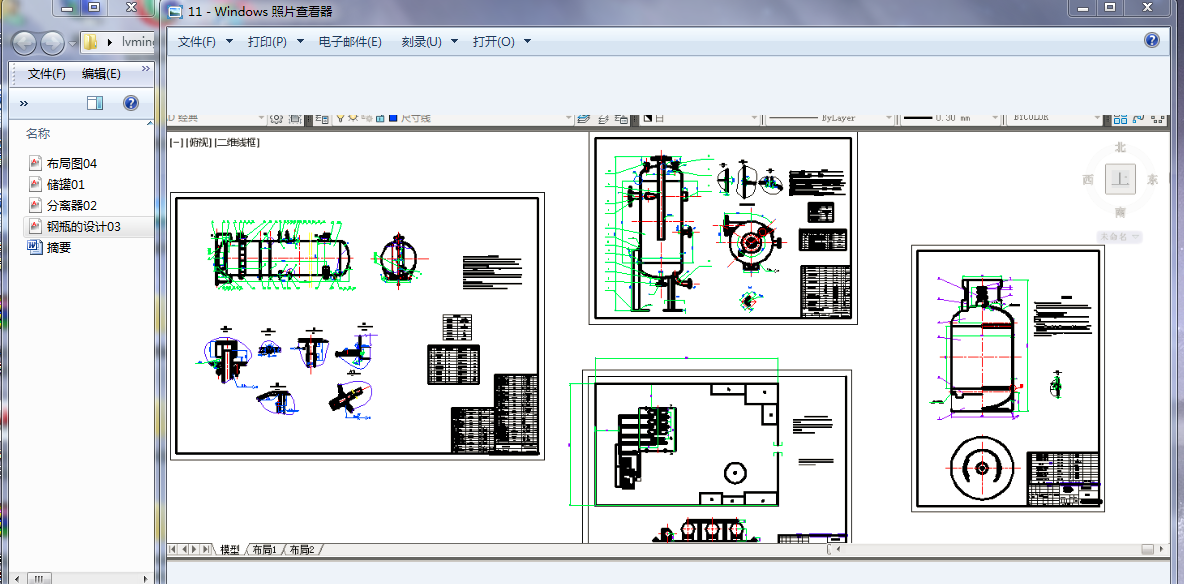This screenshot has width=1184, height=584.
Task: Open recent locations arrow beside Explorer navigation buttons
Action: pyautogui.click(x=72, y=43)
